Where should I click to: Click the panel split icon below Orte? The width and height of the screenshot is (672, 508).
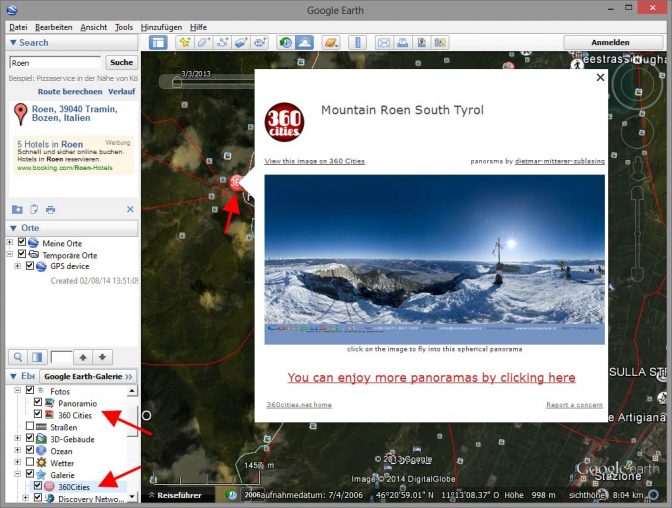point(37,357)
